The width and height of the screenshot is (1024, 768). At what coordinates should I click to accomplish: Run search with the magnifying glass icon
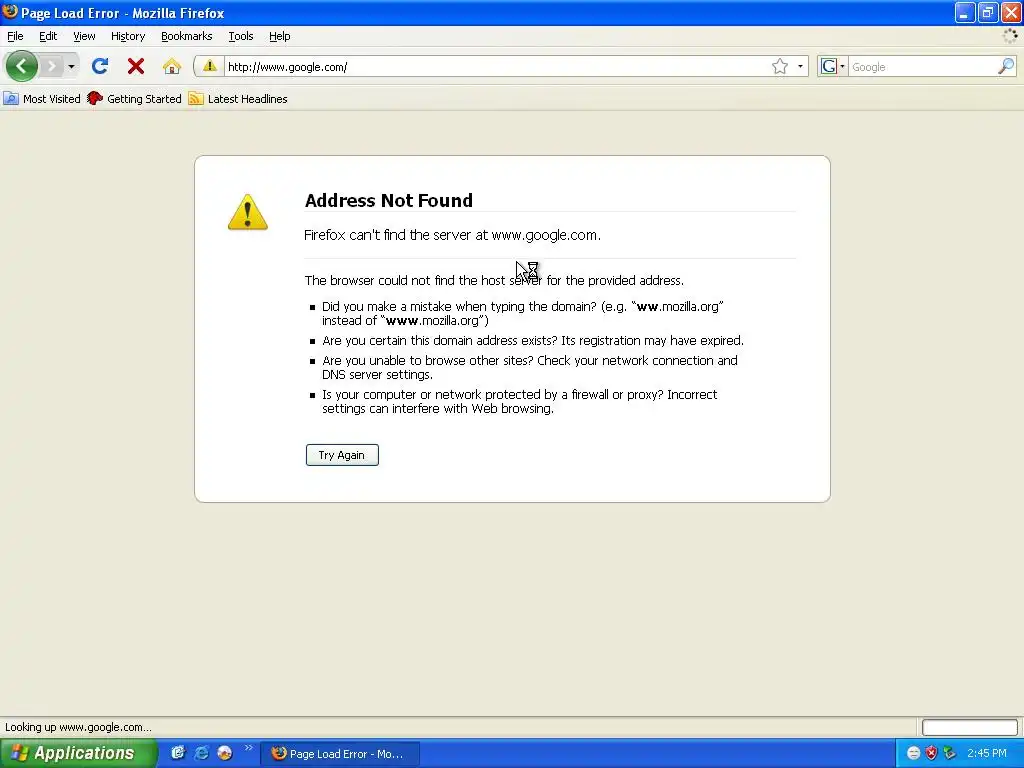[1006, 66]
